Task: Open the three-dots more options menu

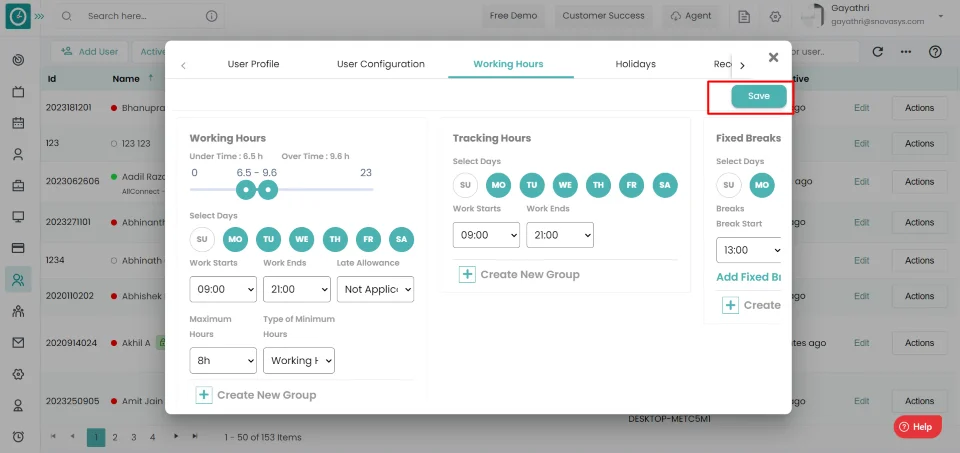Action: (906, 52)
